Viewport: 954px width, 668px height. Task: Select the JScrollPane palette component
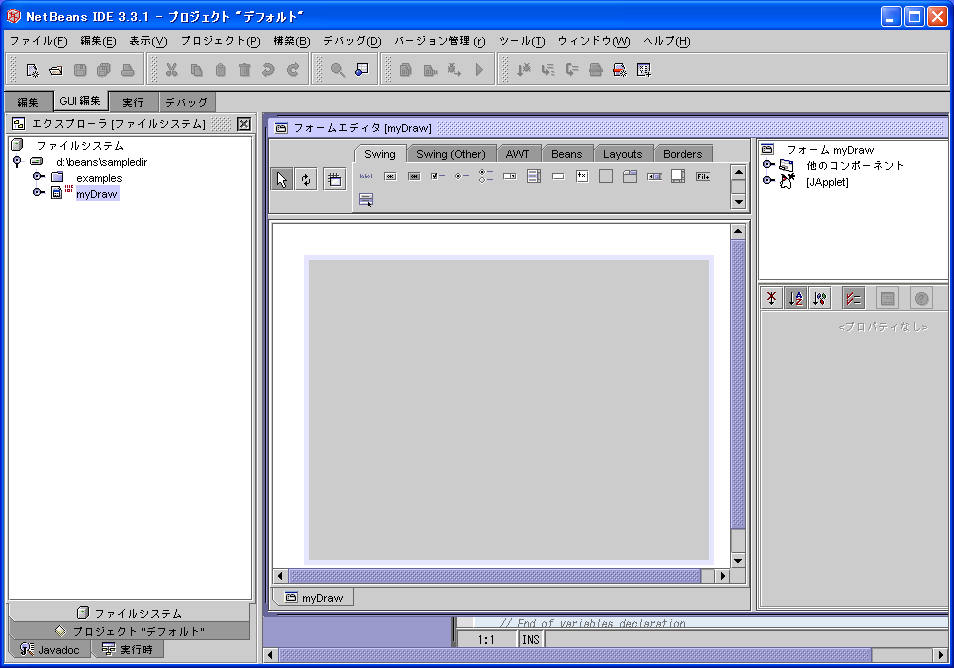678,176
